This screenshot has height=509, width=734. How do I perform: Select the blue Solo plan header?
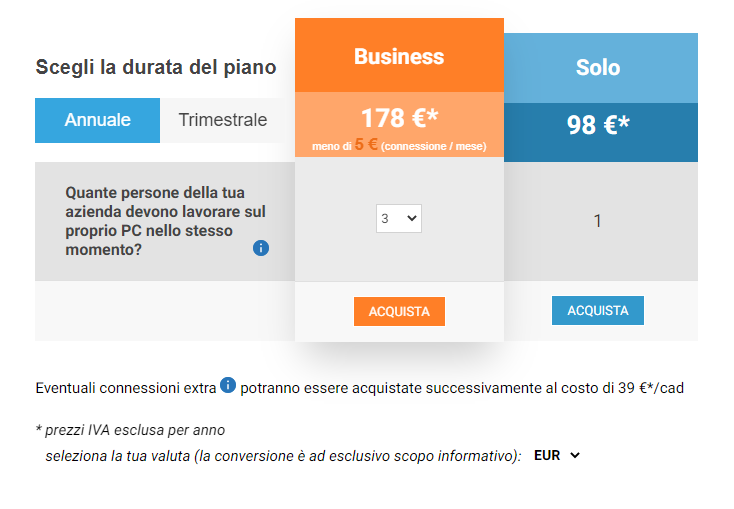coord(601,68)
